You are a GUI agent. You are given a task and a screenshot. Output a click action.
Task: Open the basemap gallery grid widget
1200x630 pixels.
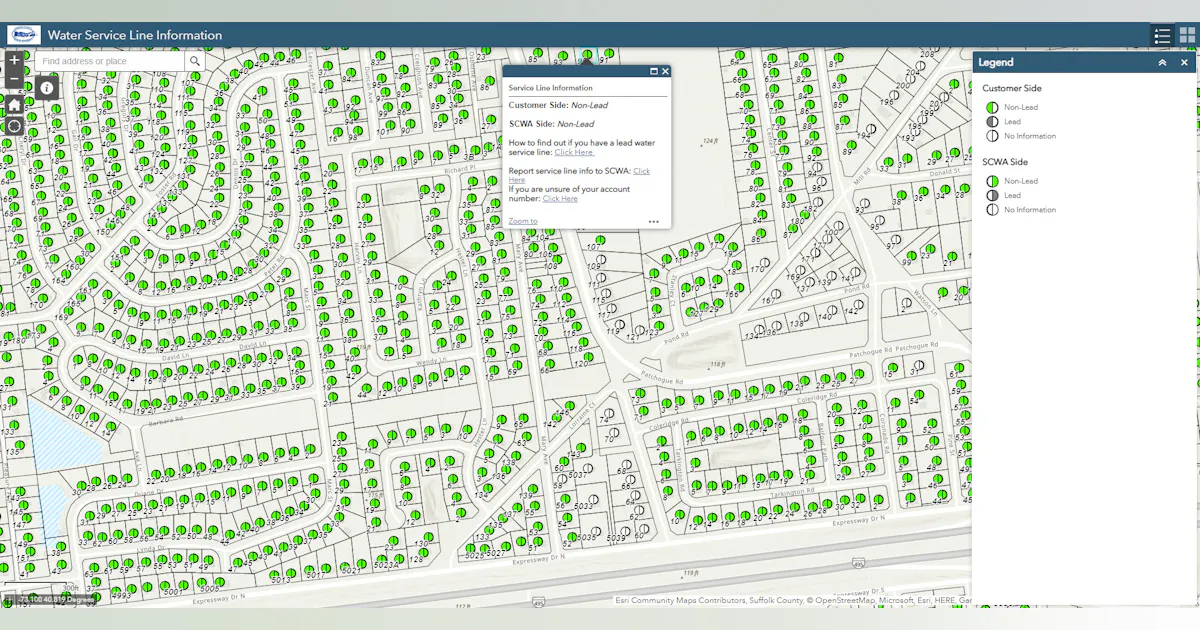coord(1187,36)
